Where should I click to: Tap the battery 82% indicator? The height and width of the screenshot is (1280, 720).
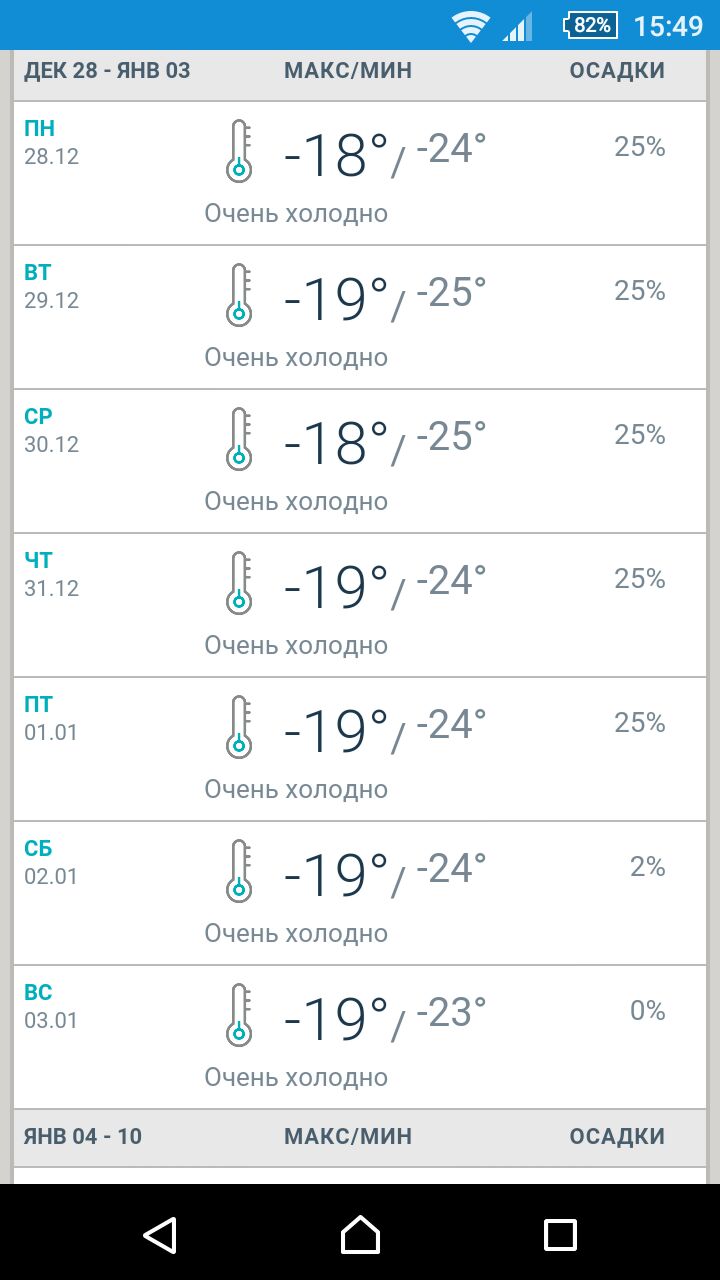591,26
